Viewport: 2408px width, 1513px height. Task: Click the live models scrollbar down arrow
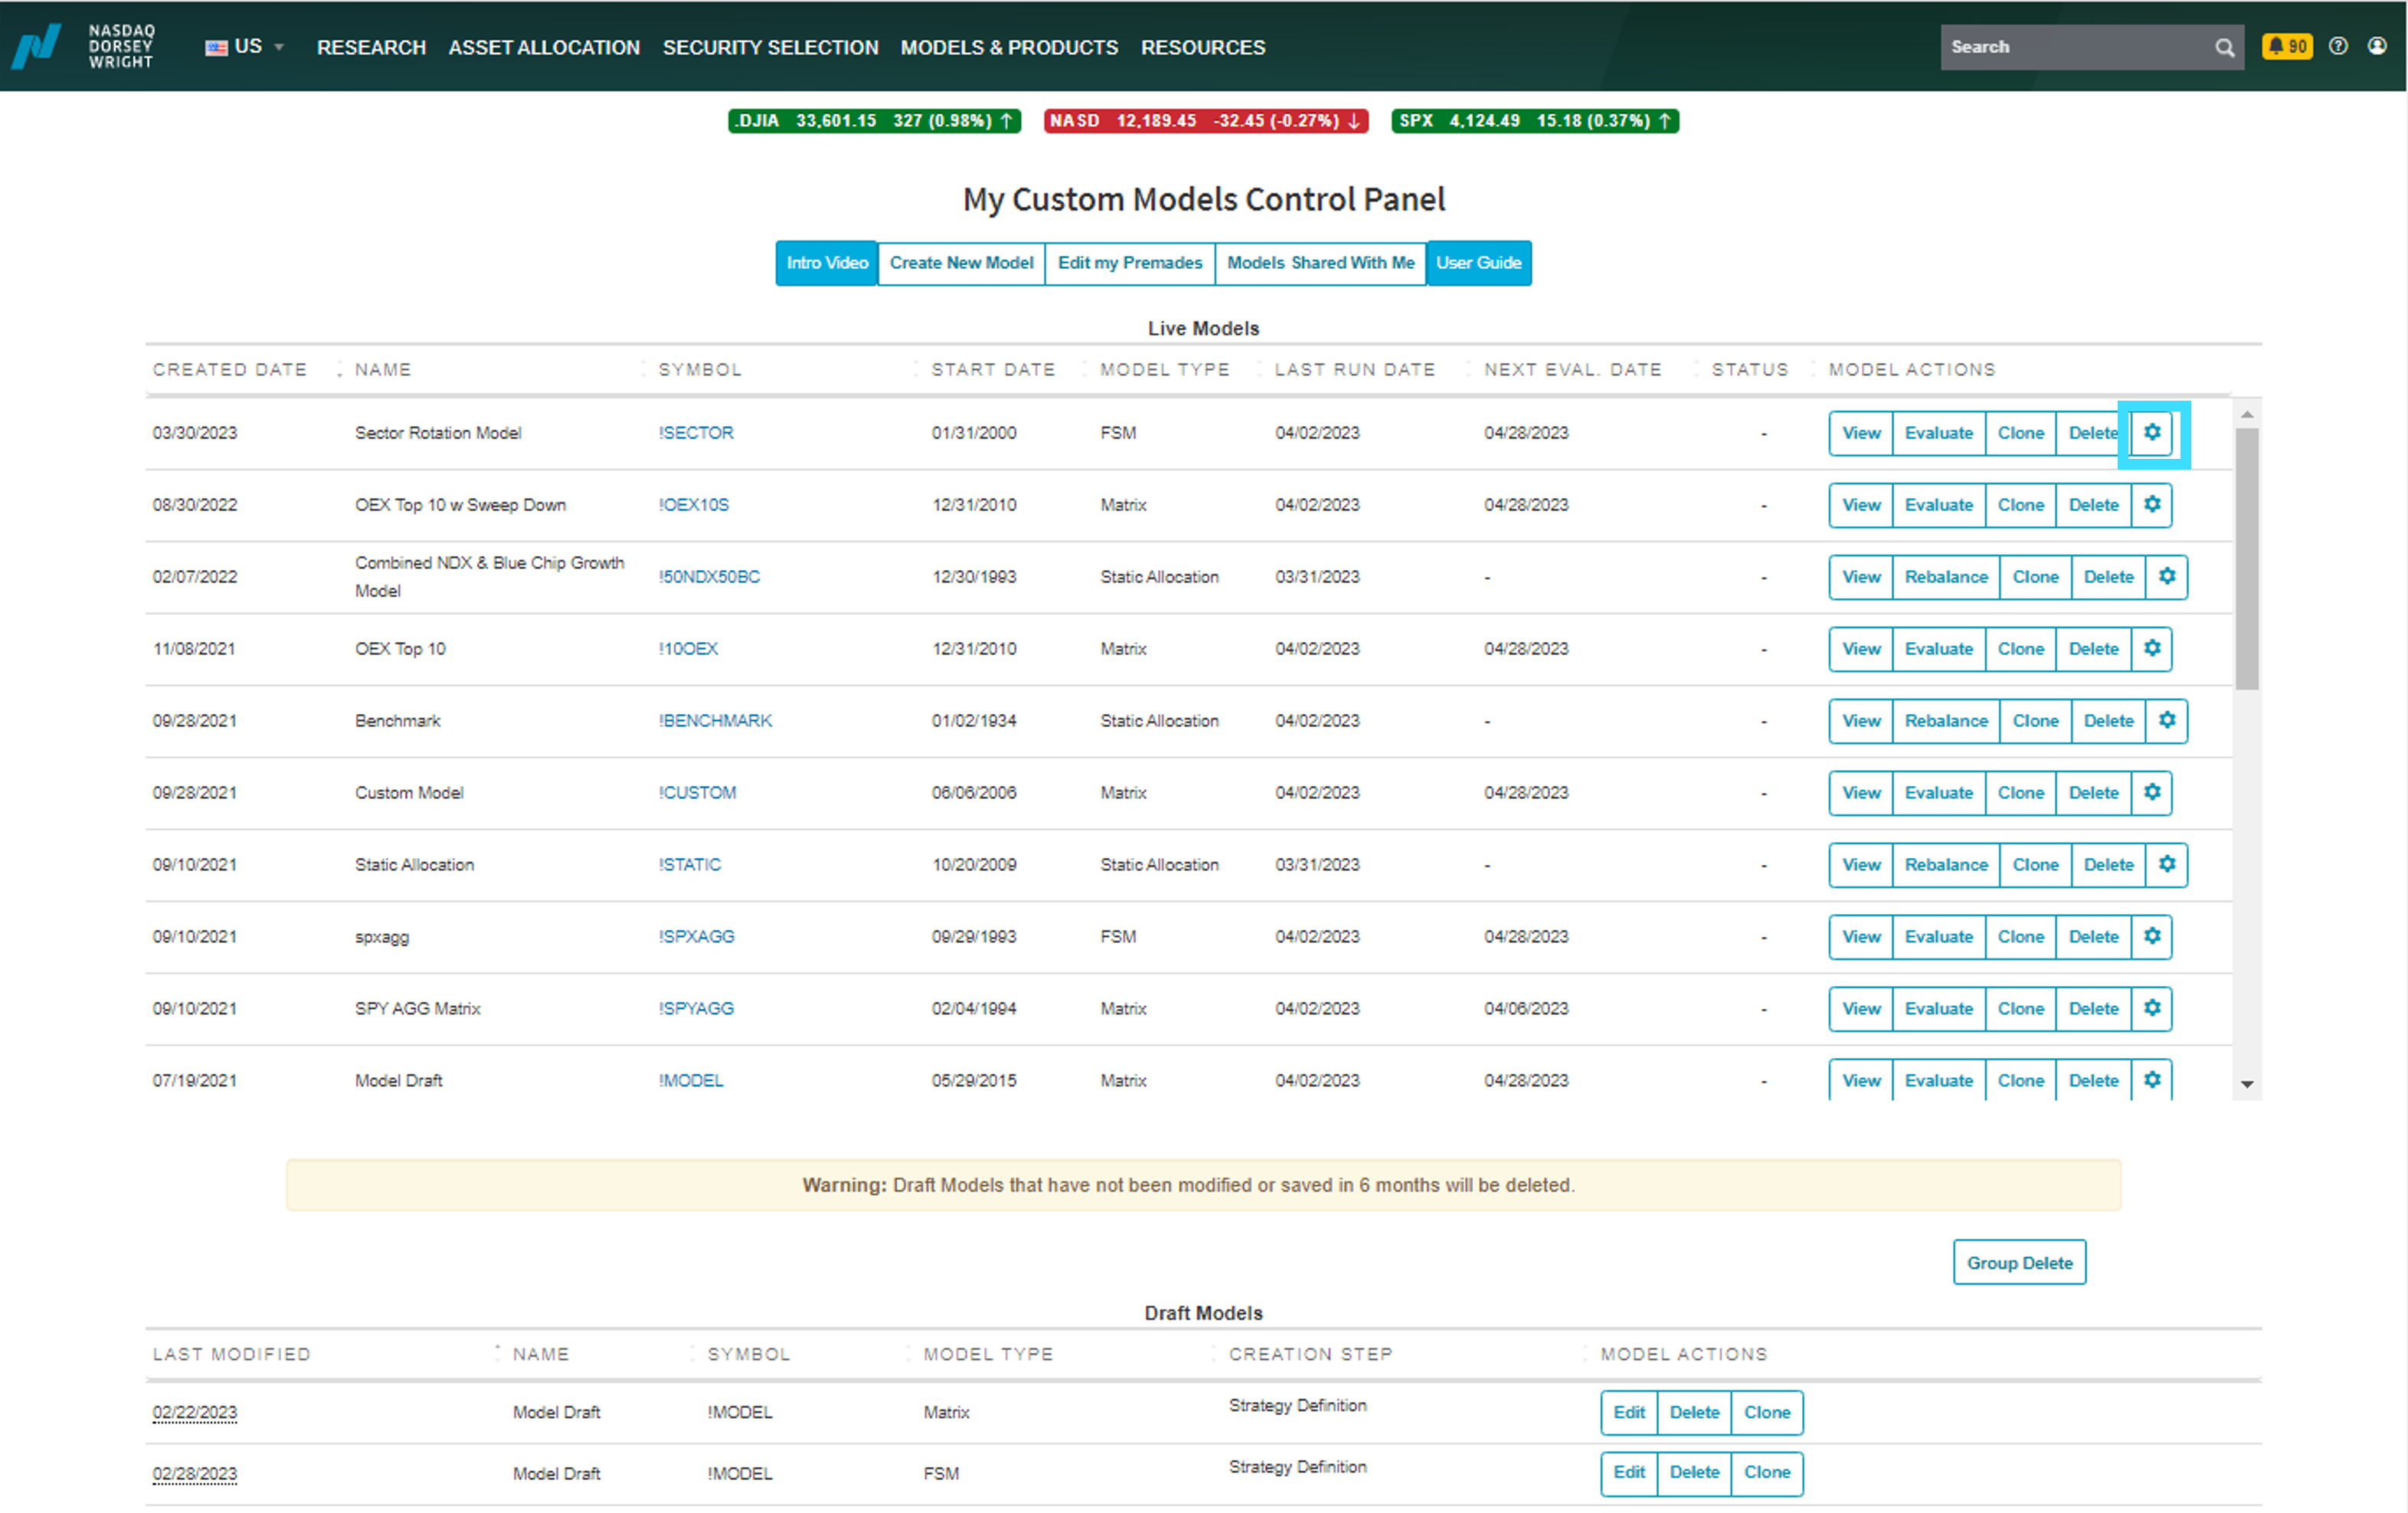(x=2246, y=1085)
